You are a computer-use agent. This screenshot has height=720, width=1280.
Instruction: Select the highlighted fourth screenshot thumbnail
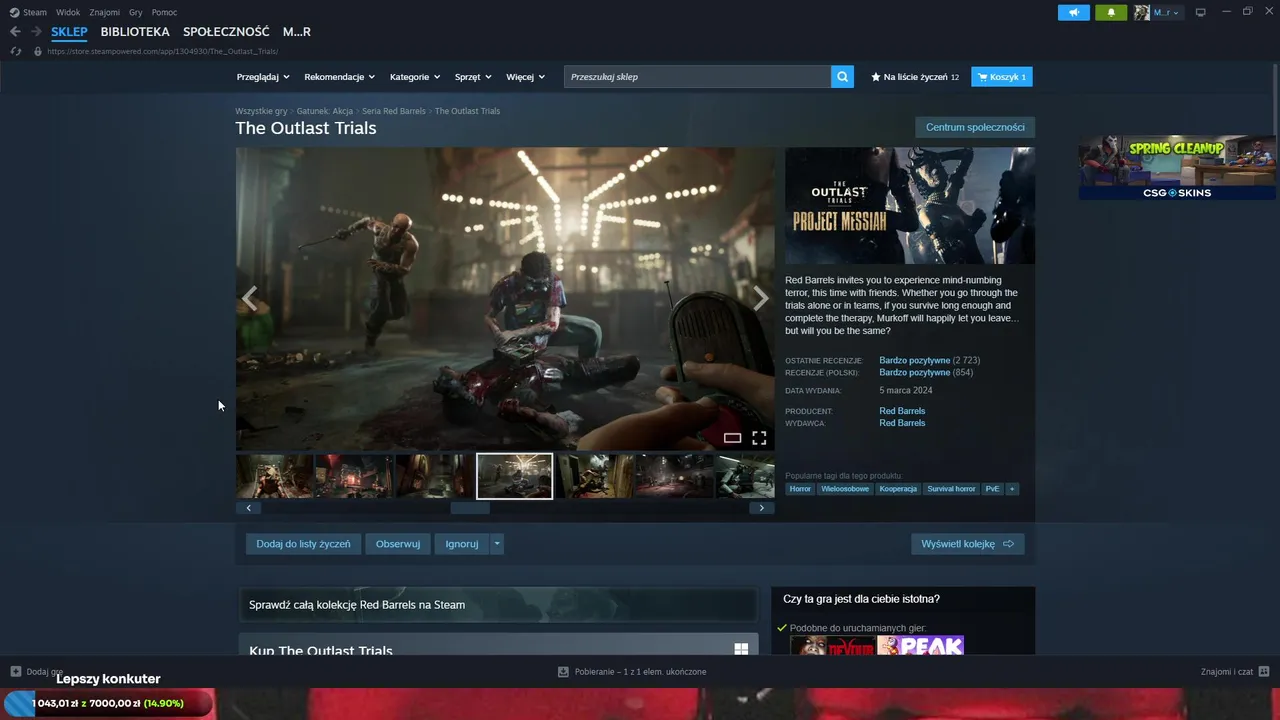[x=514, y=476]
